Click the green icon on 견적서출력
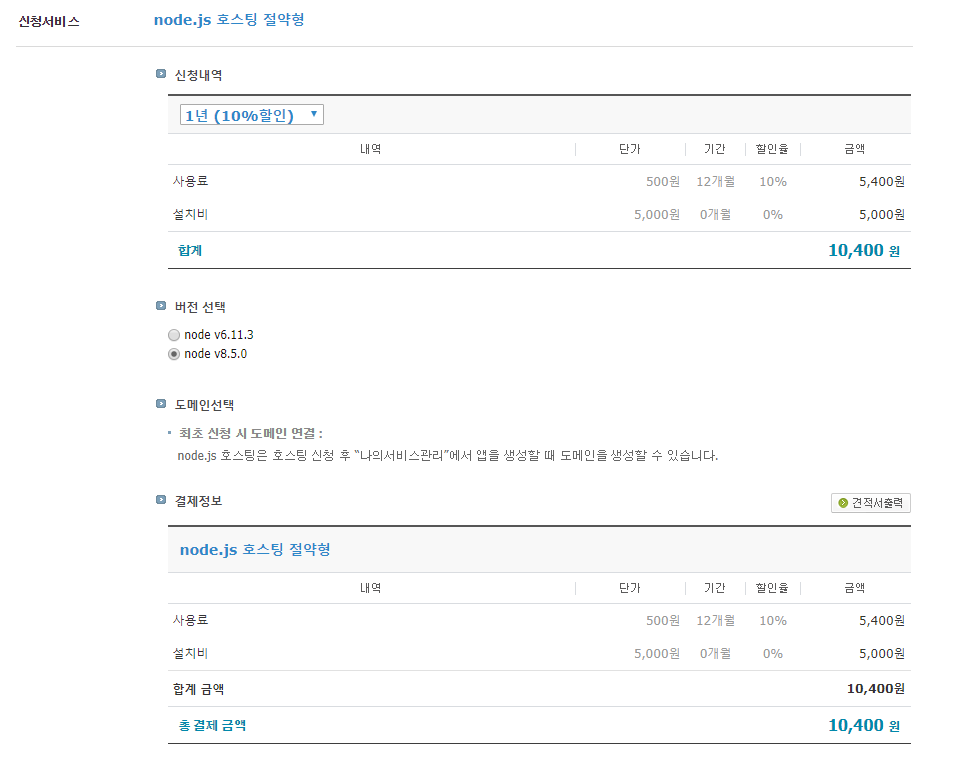 tap(843, 503)
